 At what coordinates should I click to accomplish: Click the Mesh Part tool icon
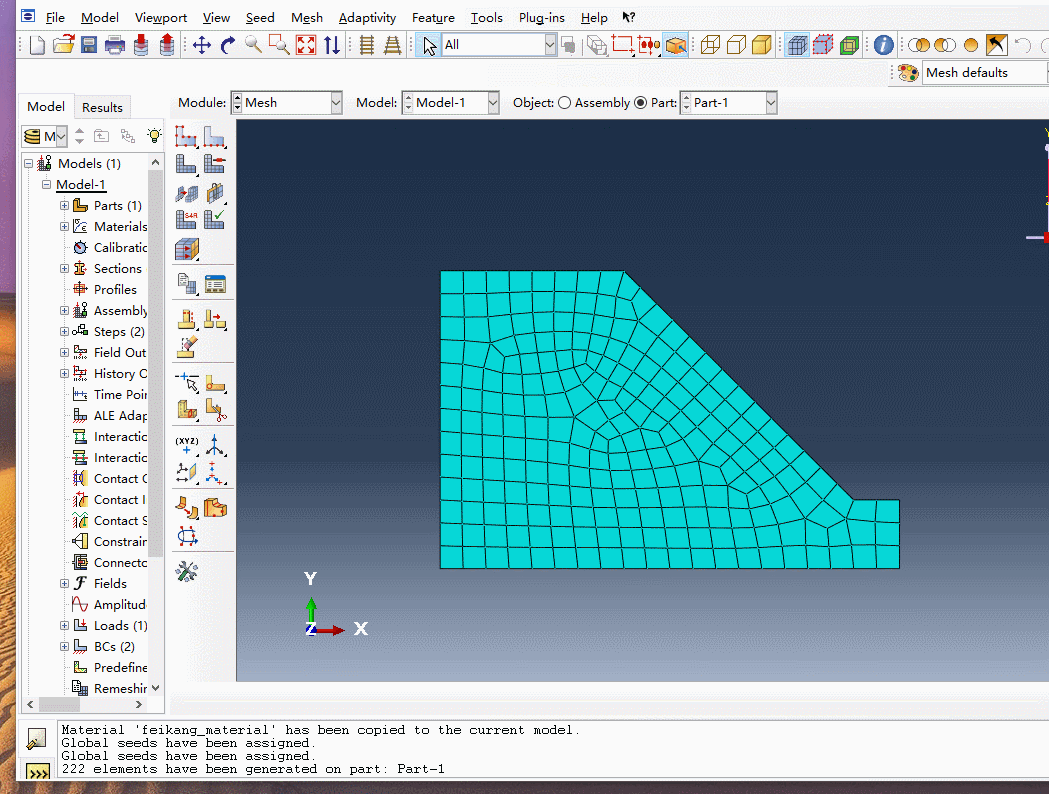pyautogui.click(x=186, y=164)
